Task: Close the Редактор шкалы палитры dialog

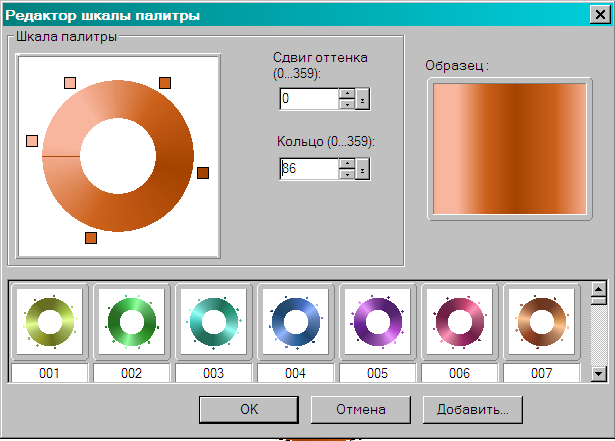Action: pos(600,15)
